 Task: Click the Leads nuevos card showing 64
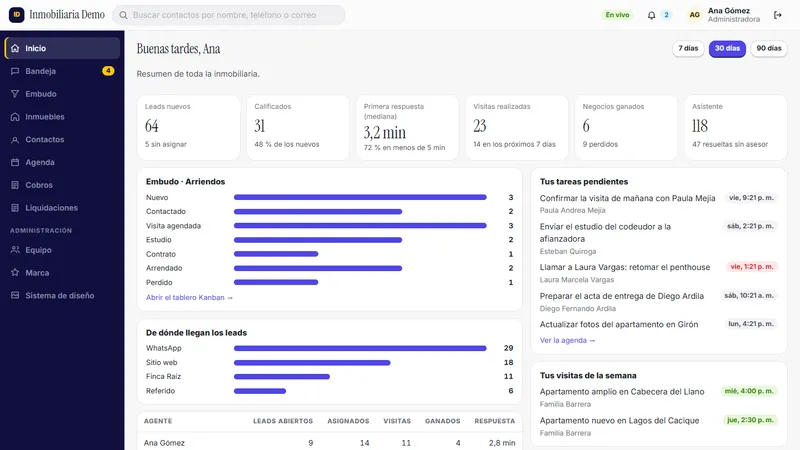188,128
